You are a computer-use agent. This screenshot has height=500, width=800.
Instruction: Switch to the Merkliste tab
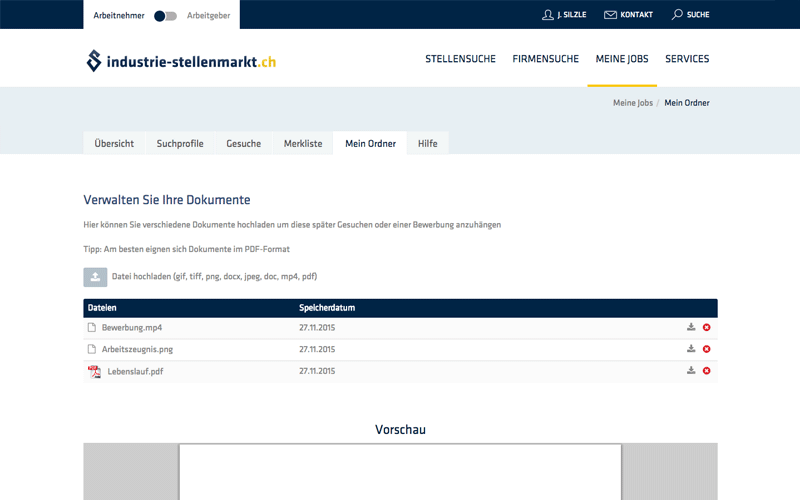303,144
